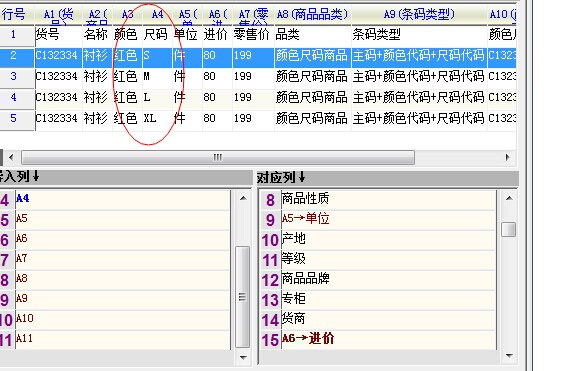This screenshot has height=371, width=564.
Task: Click the table's horizontal scrollbar right arrow
Action: click(x=508, y=158)
